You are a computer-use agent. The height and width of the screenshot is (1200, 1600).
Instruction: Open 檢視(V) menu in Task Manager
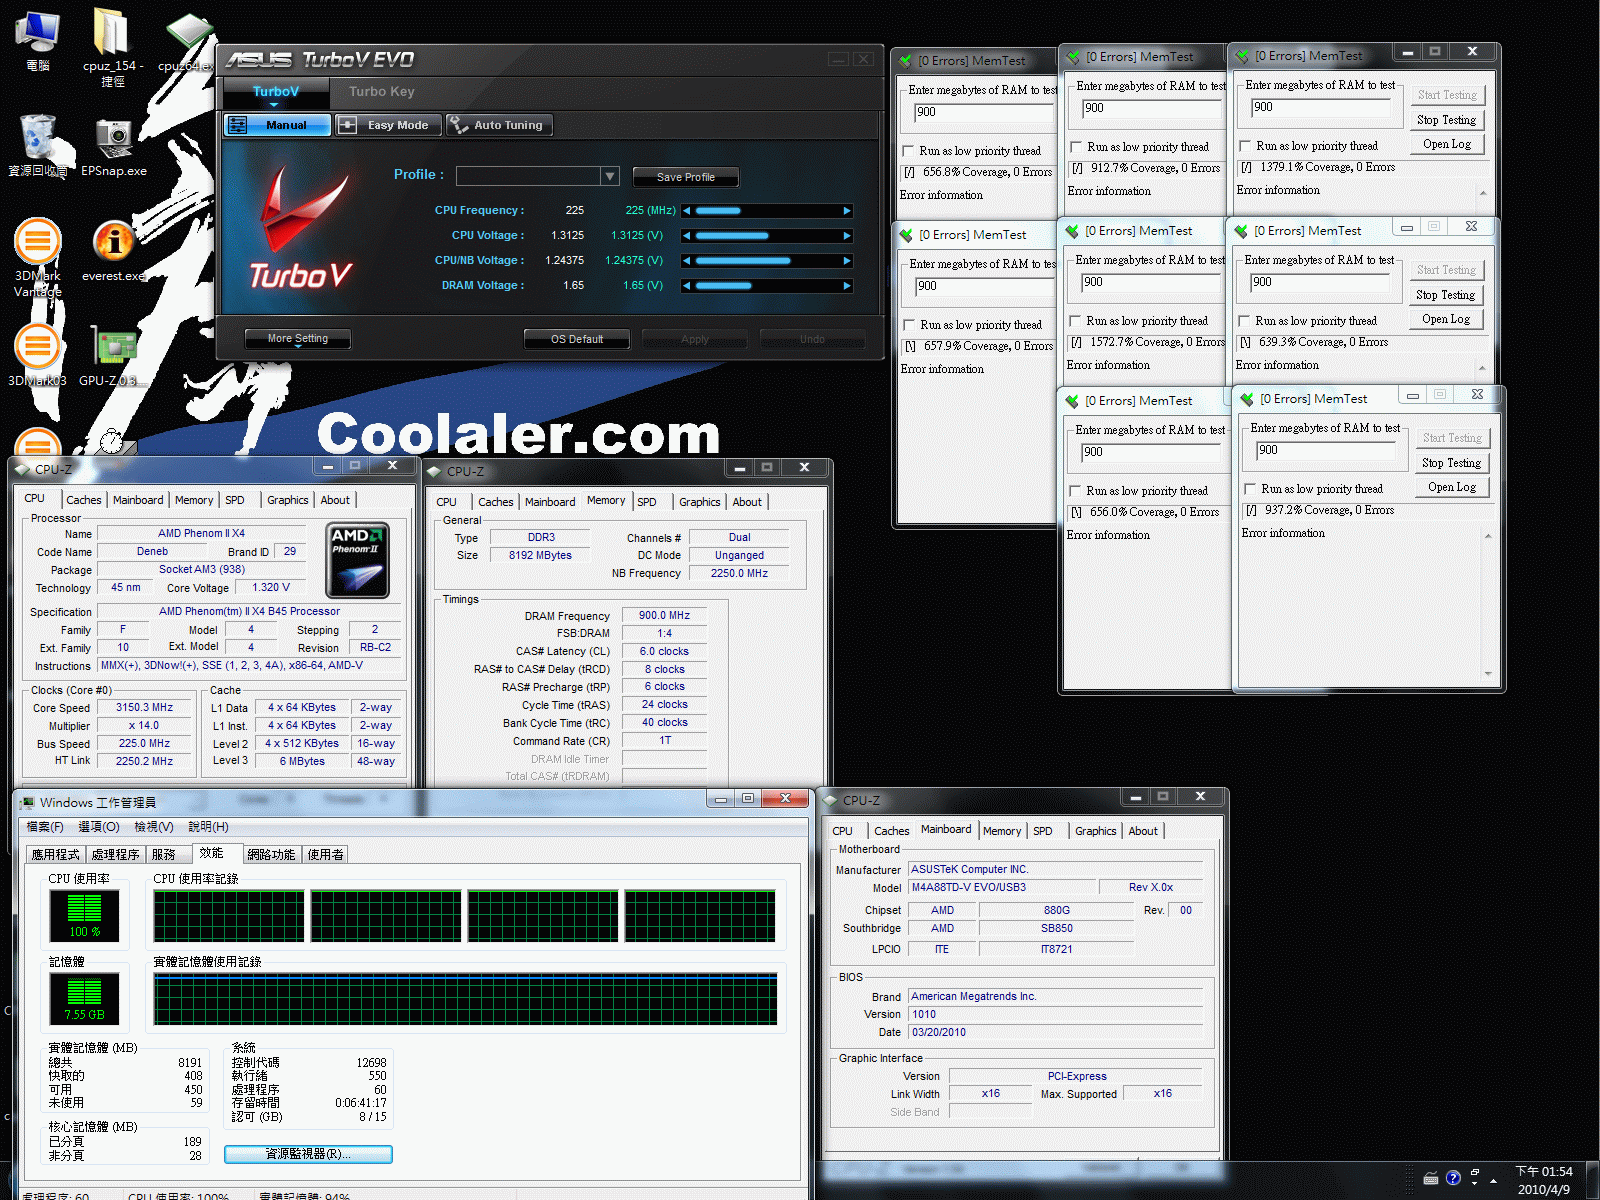tap(154, 827)
